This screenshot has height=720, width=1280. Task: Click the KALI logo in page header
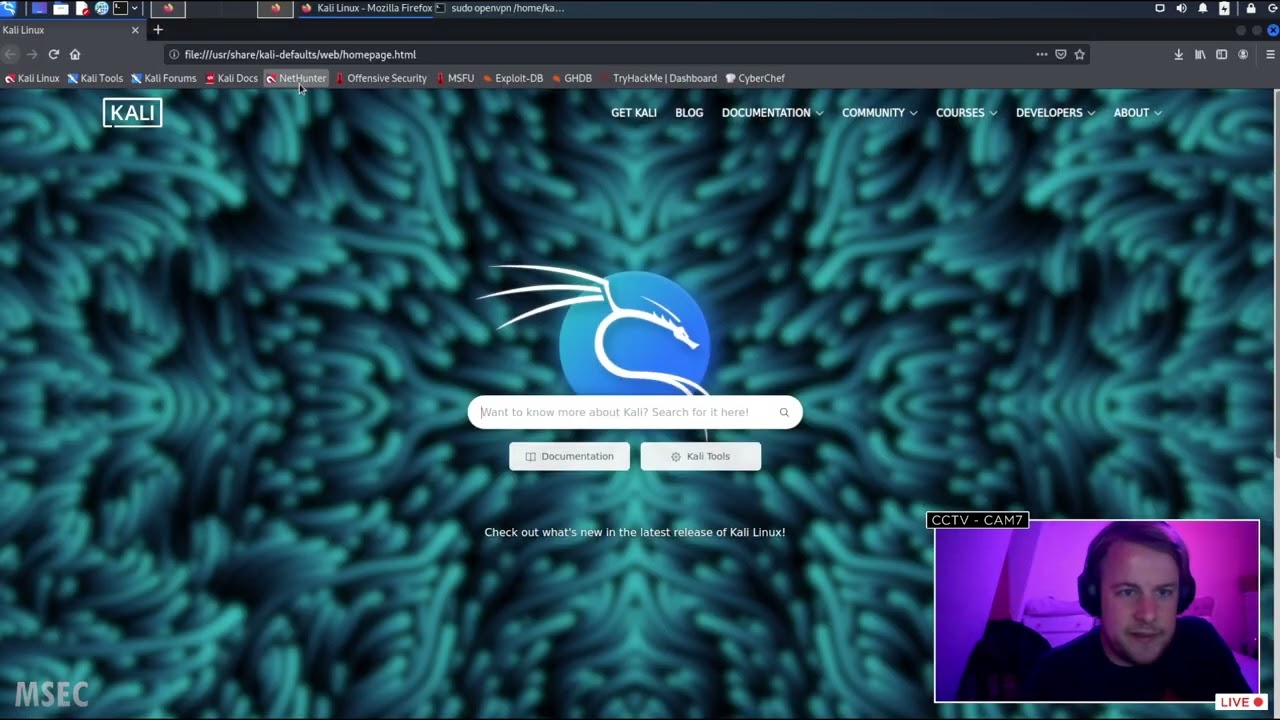(x=132, y=113)
